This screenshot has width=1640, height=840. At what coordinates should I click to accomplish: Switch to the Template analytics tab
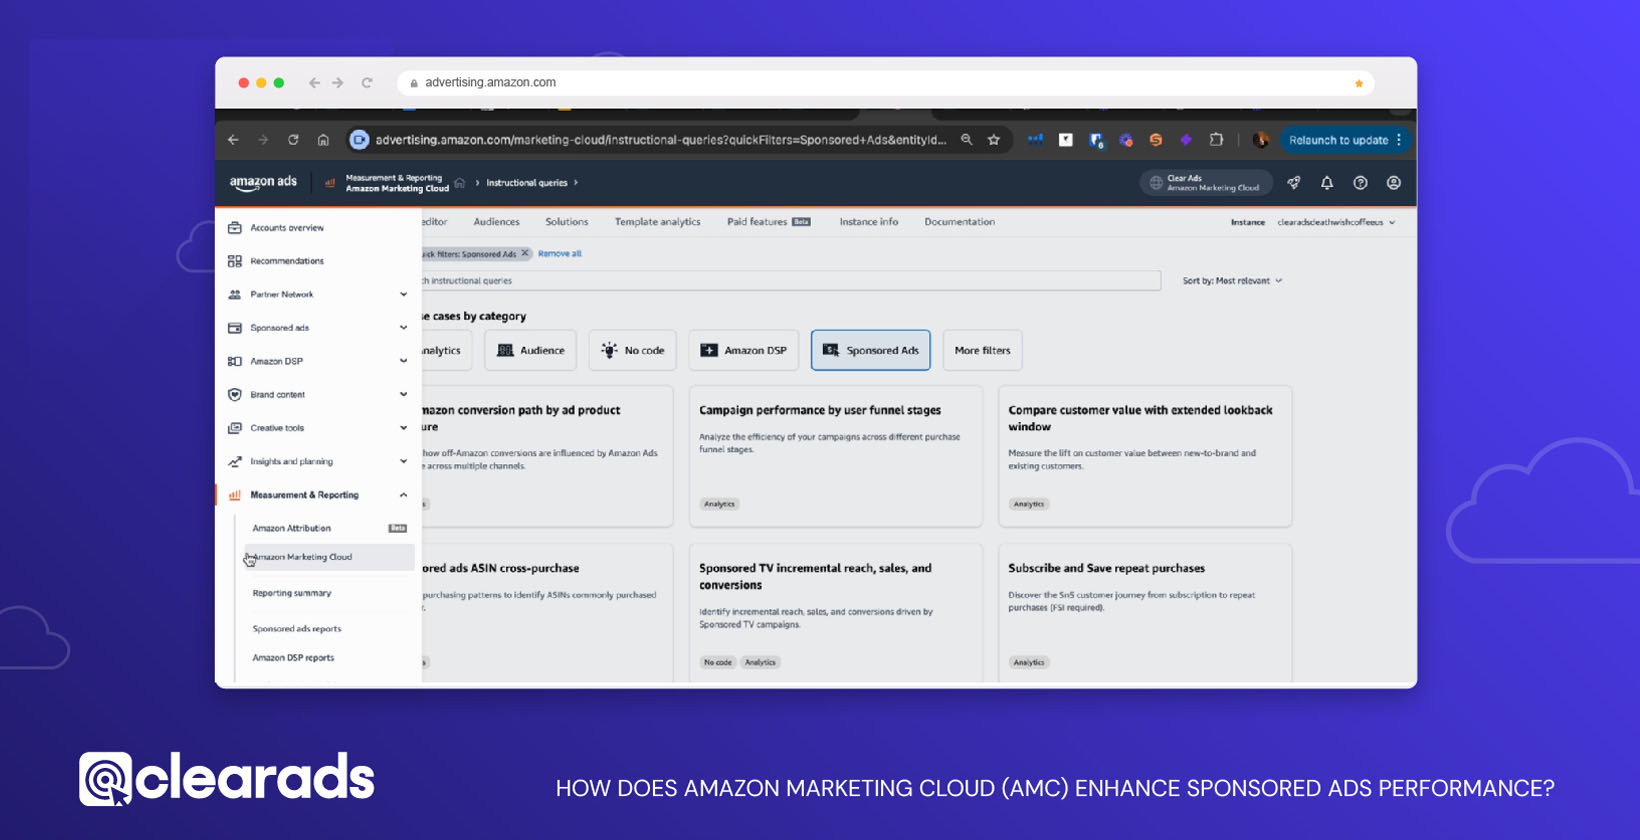tap(657, 222)
